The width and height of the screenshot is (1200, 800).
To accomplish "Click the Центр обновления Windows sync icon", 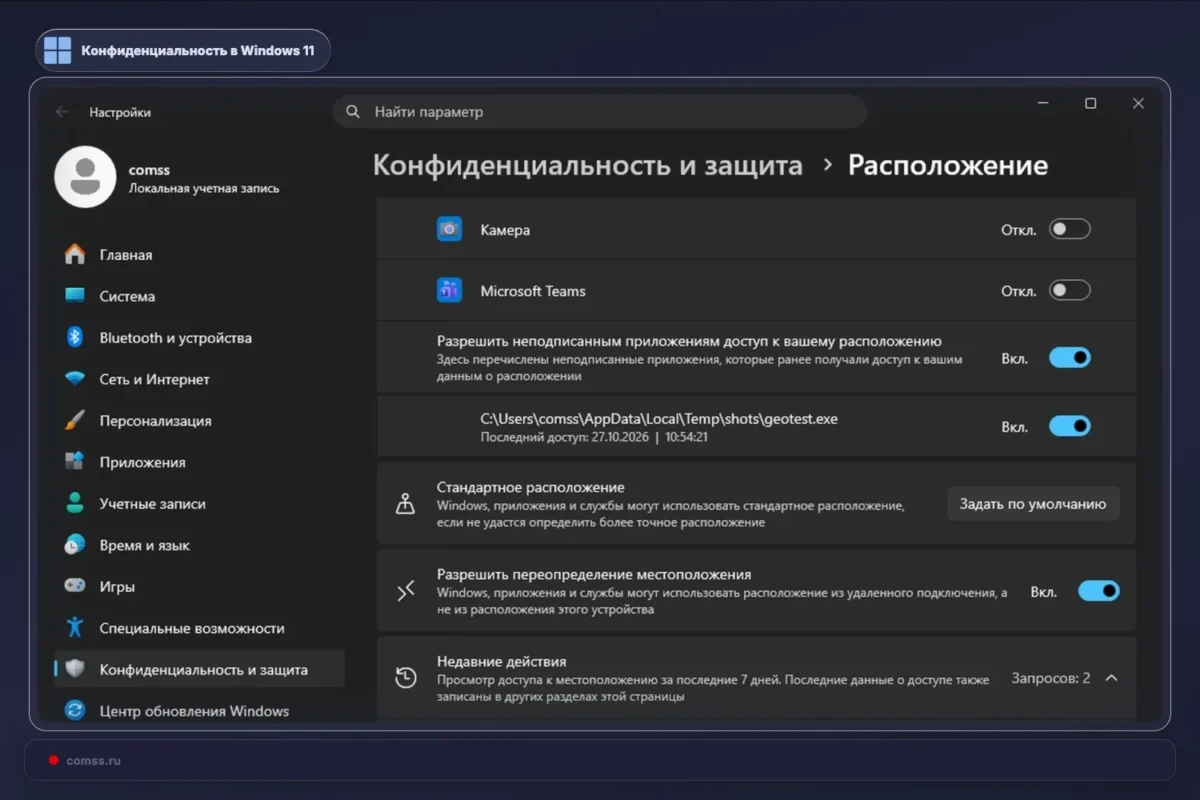I will (x=75, y=711).
